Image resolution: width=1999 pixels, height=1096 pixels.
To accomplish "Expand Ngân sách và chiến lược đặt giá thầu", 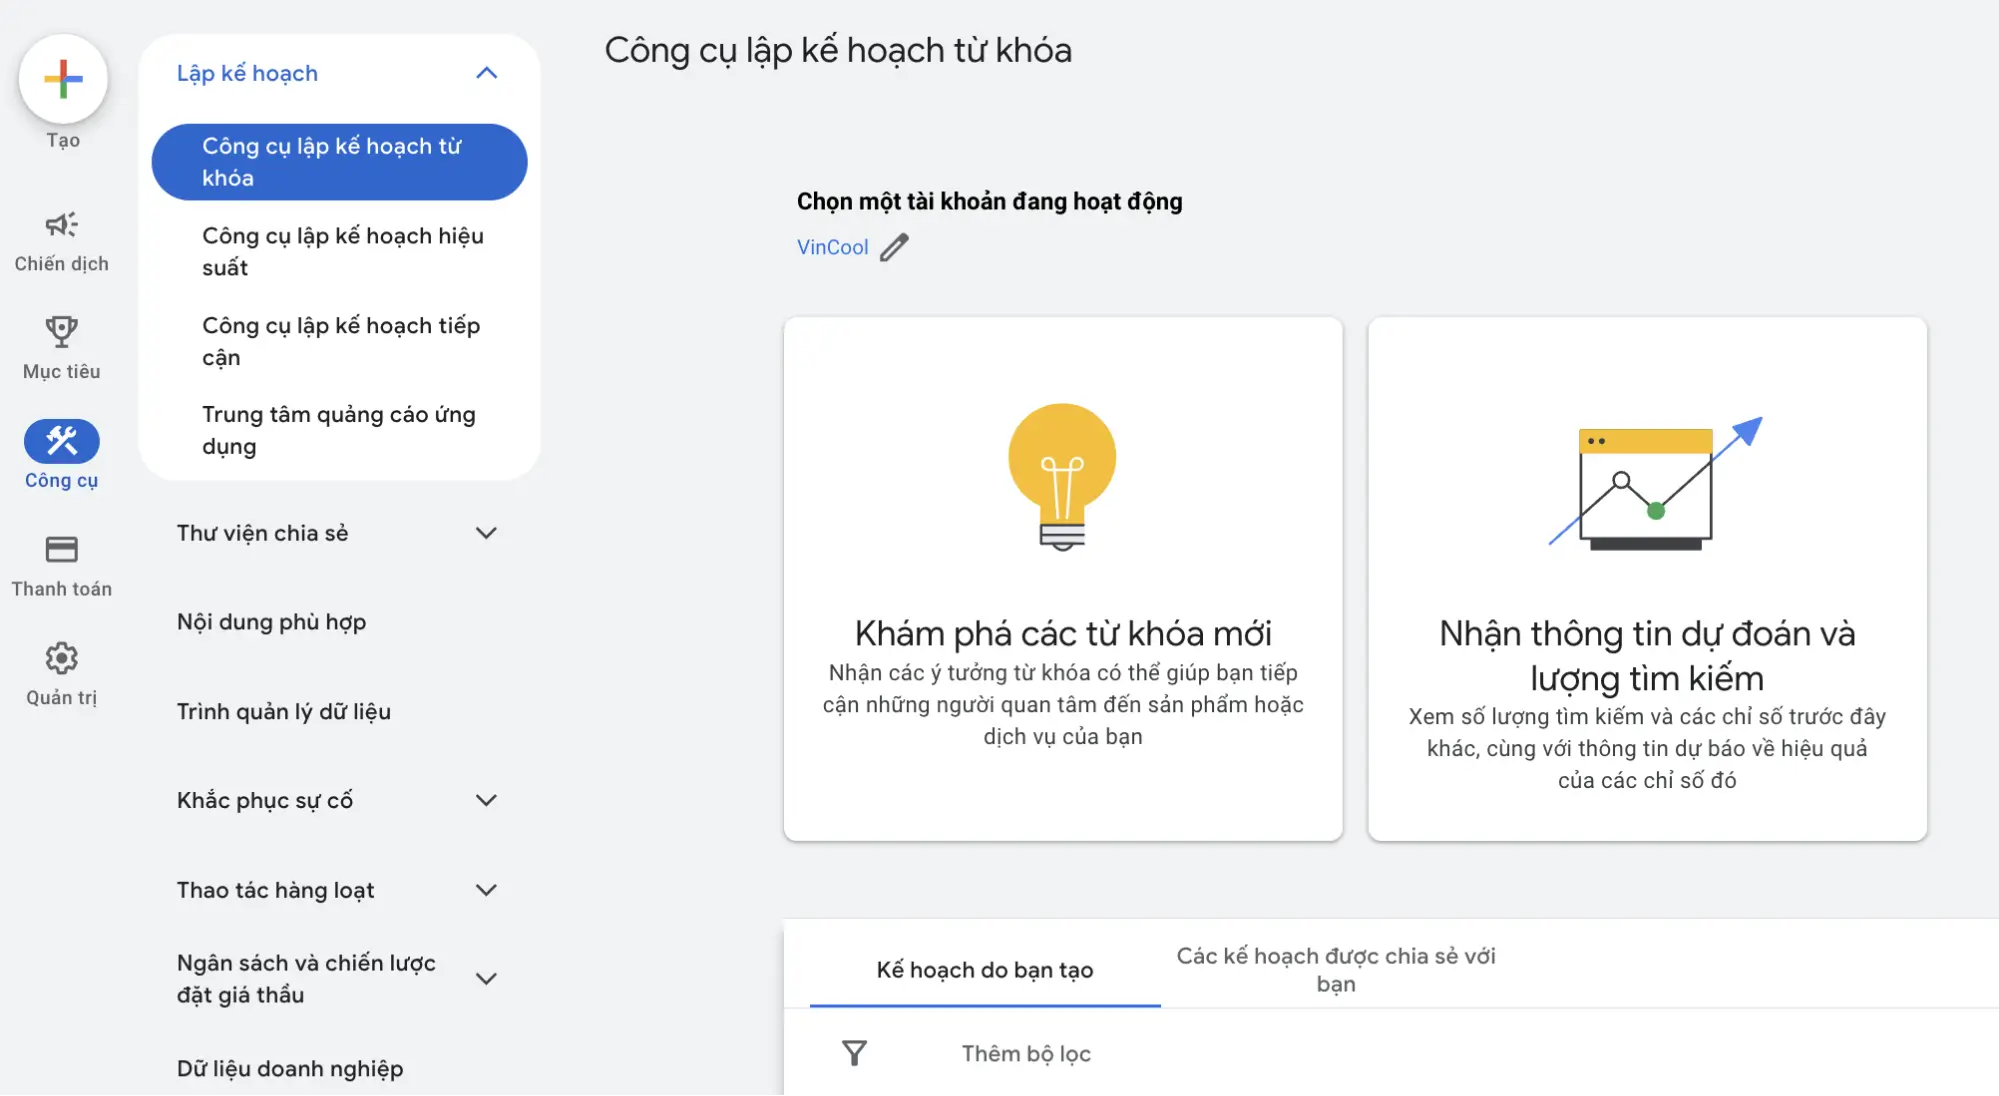I will click(x=486, y=979).
